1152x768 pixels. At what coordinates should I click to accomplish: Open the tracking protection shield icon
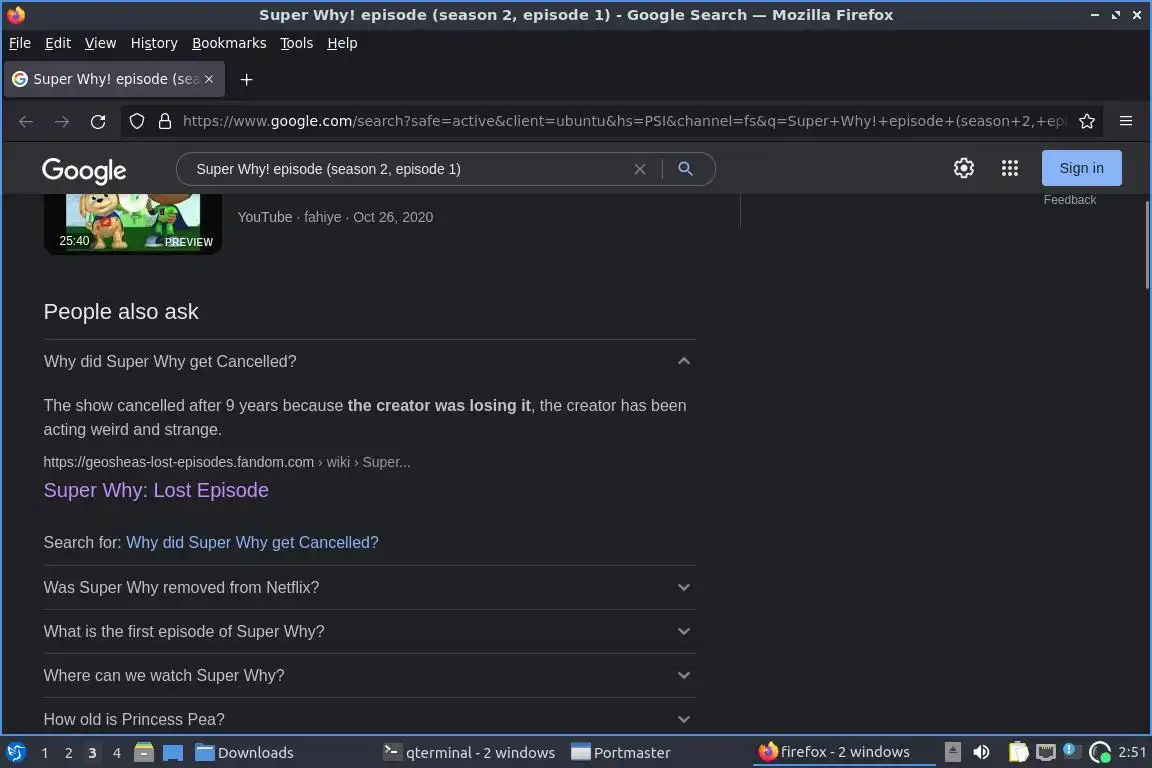pos(137,121)
